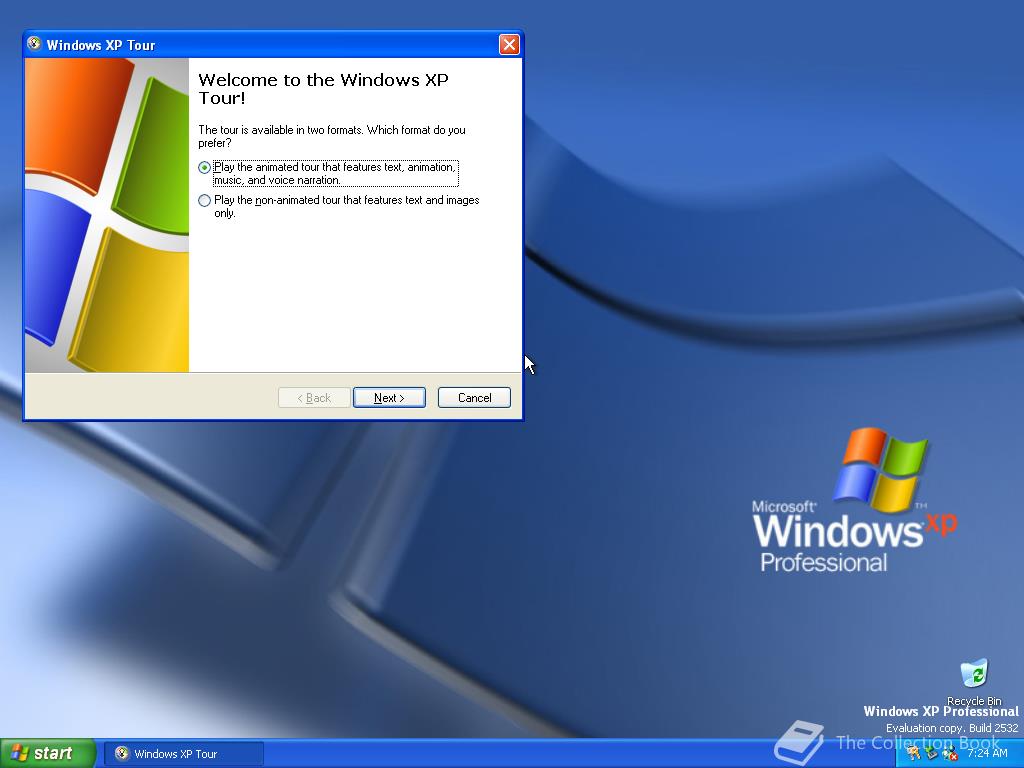Close the Windows XP Tour dialog

[x=509, y=44]
